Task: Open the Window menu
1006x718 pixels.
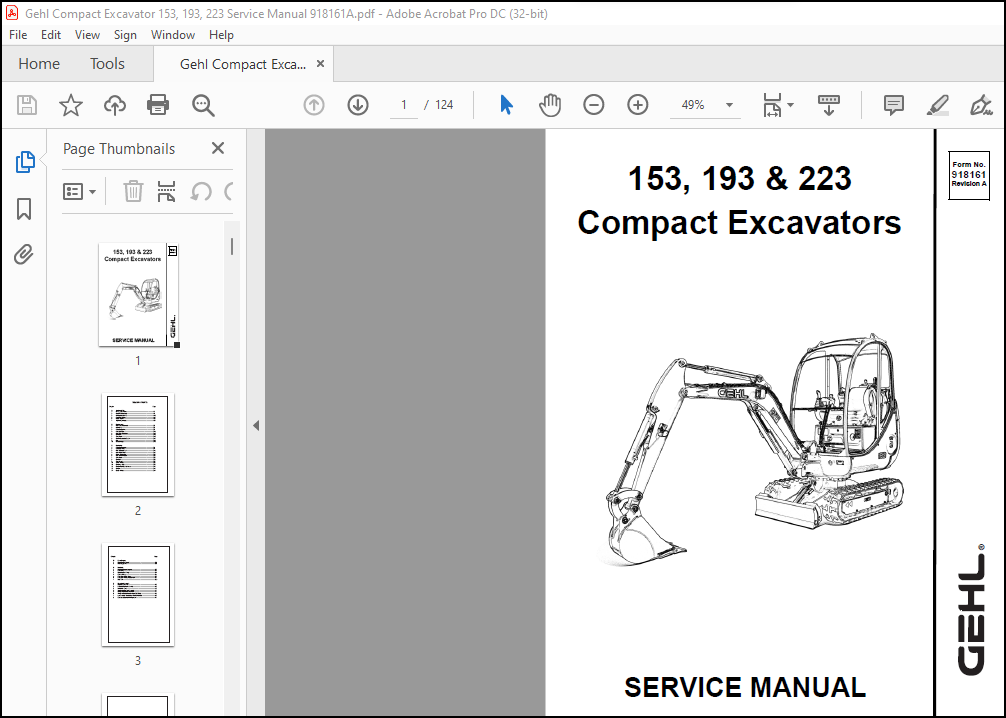Action: pos(173,35)
